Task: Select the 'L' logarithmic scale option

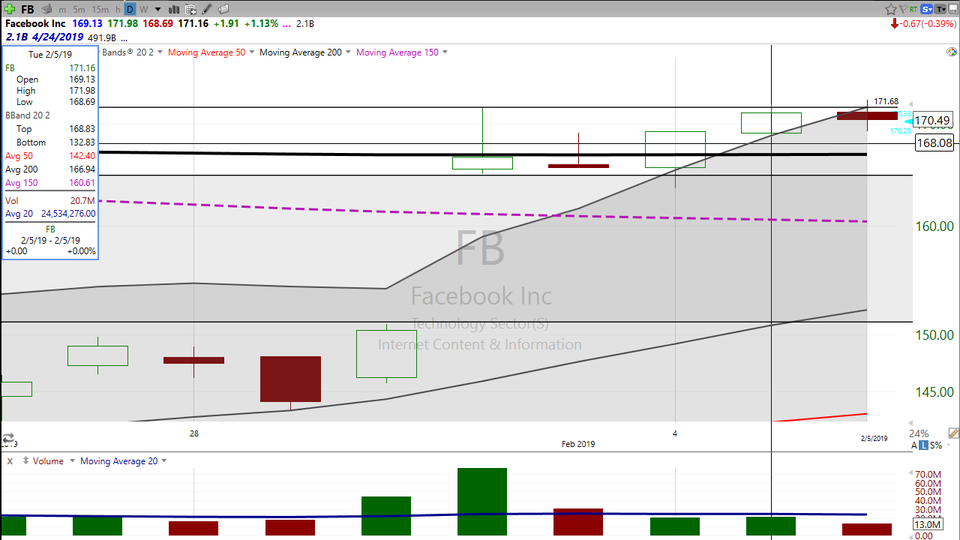Action: pyautogui.click(x=923, y=446)
